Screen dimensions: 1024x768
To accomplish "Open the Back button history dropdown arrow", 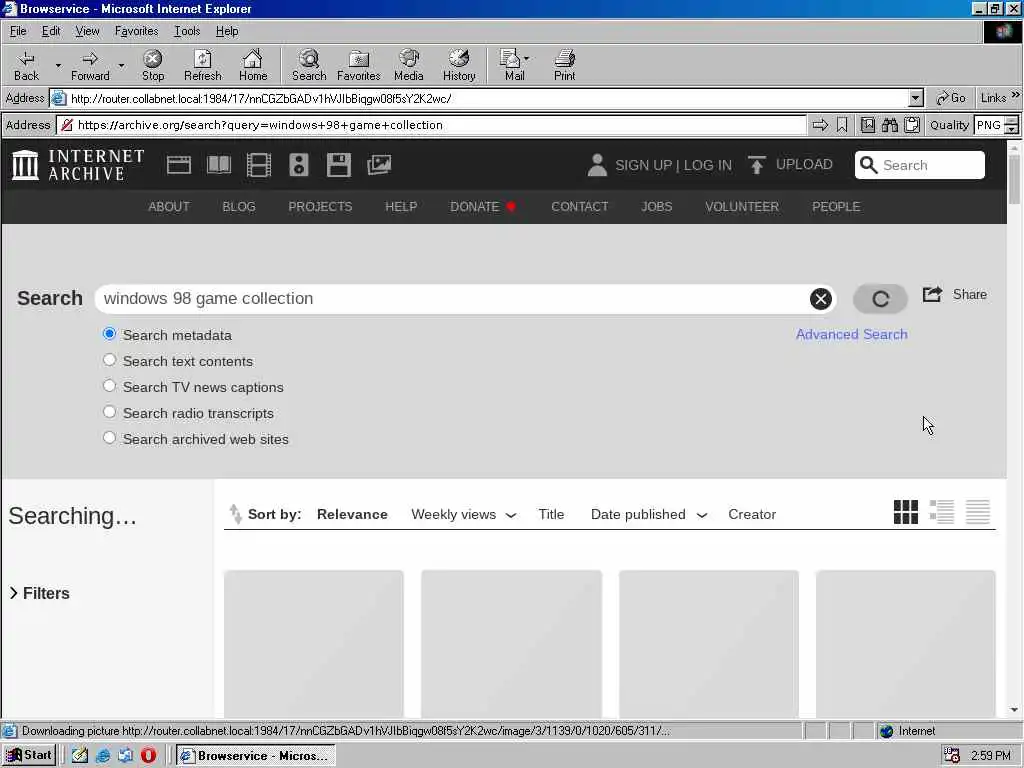I will coord(58,65).
